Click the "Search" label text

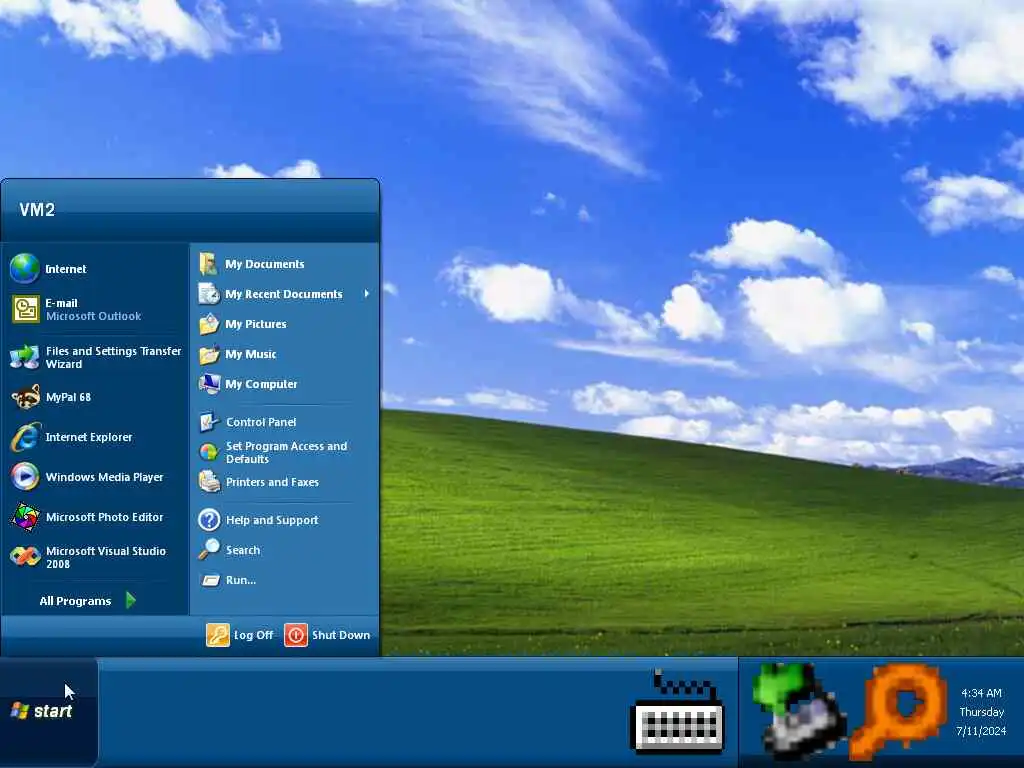point(243,550)
